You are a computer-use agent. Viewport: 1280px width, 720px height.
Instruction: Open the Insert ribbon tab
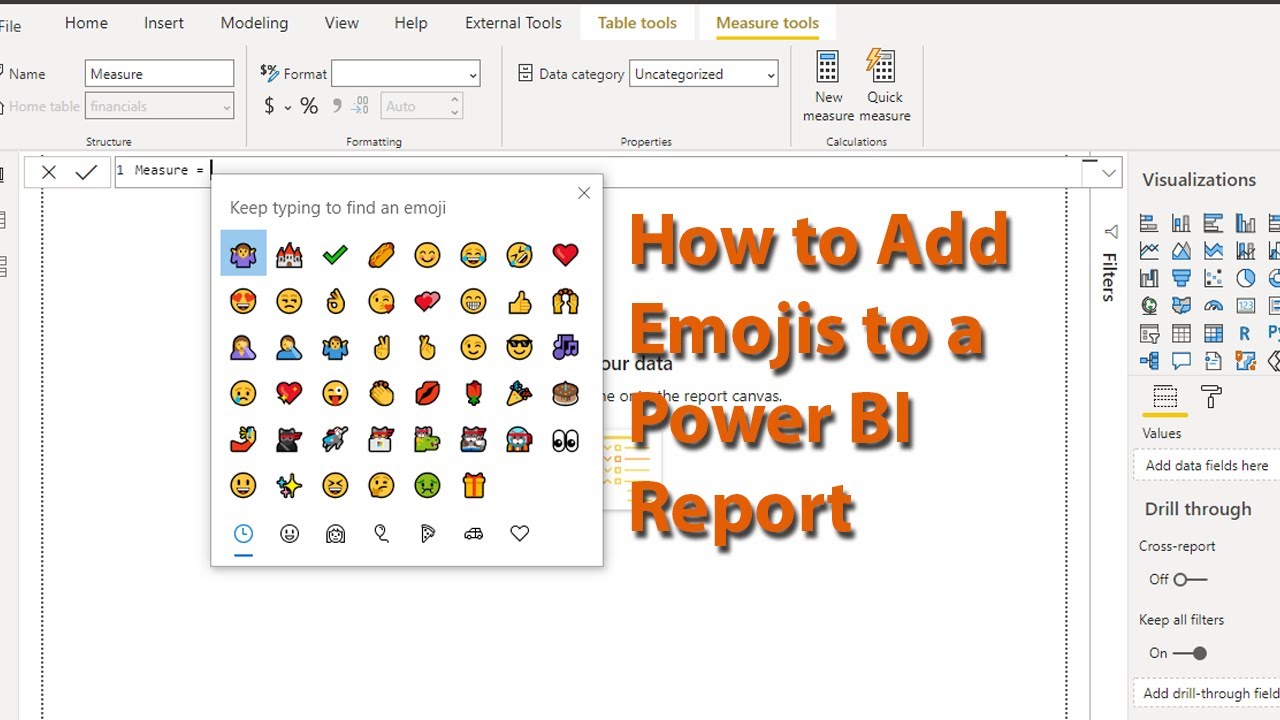[164, 23]
